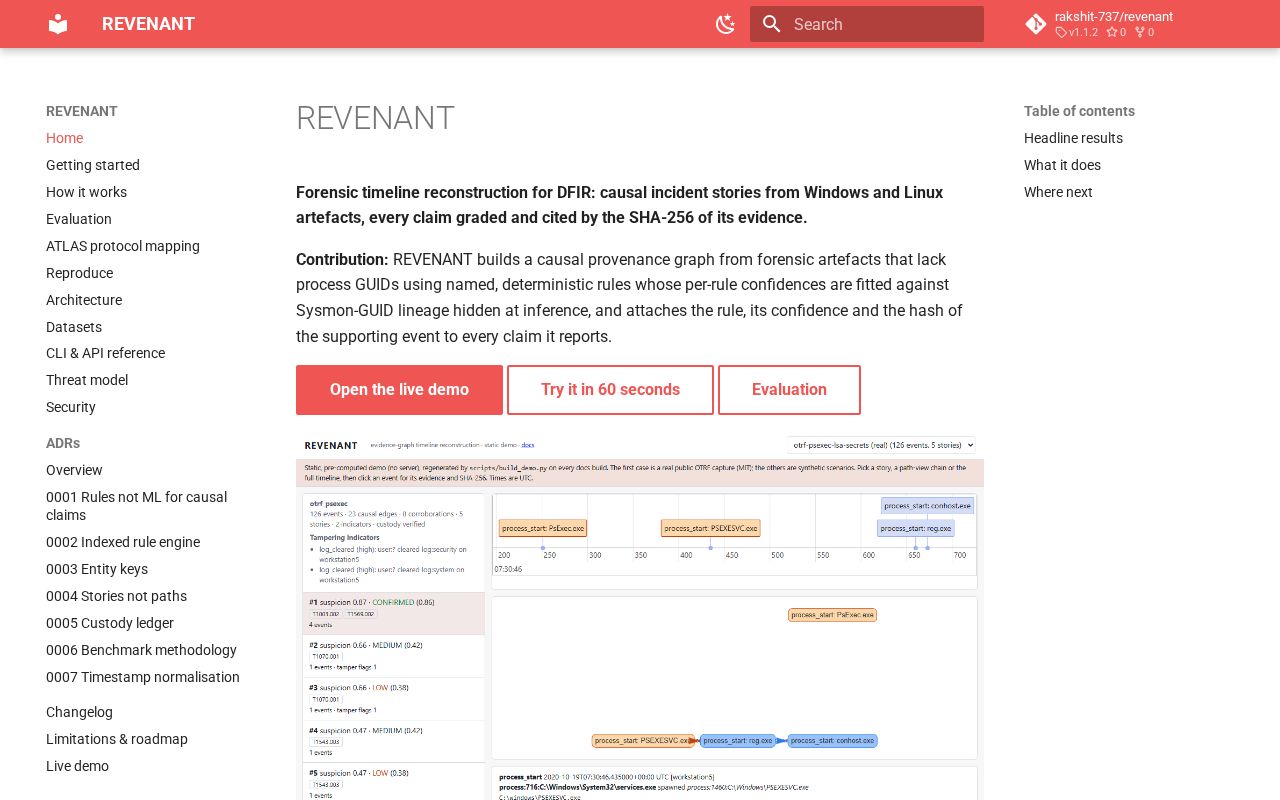Jump to Headline results section
Image resolution: width=1280 pixels, height=800 pixels.
pyautogui.click(x=1073, y=138)
